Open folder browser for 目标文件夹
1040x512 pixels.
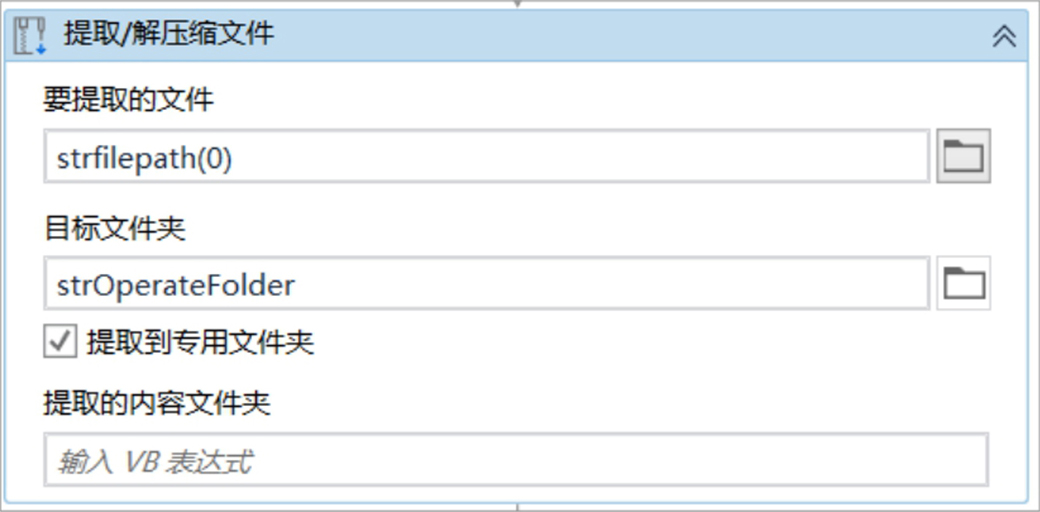coord(963,283)
